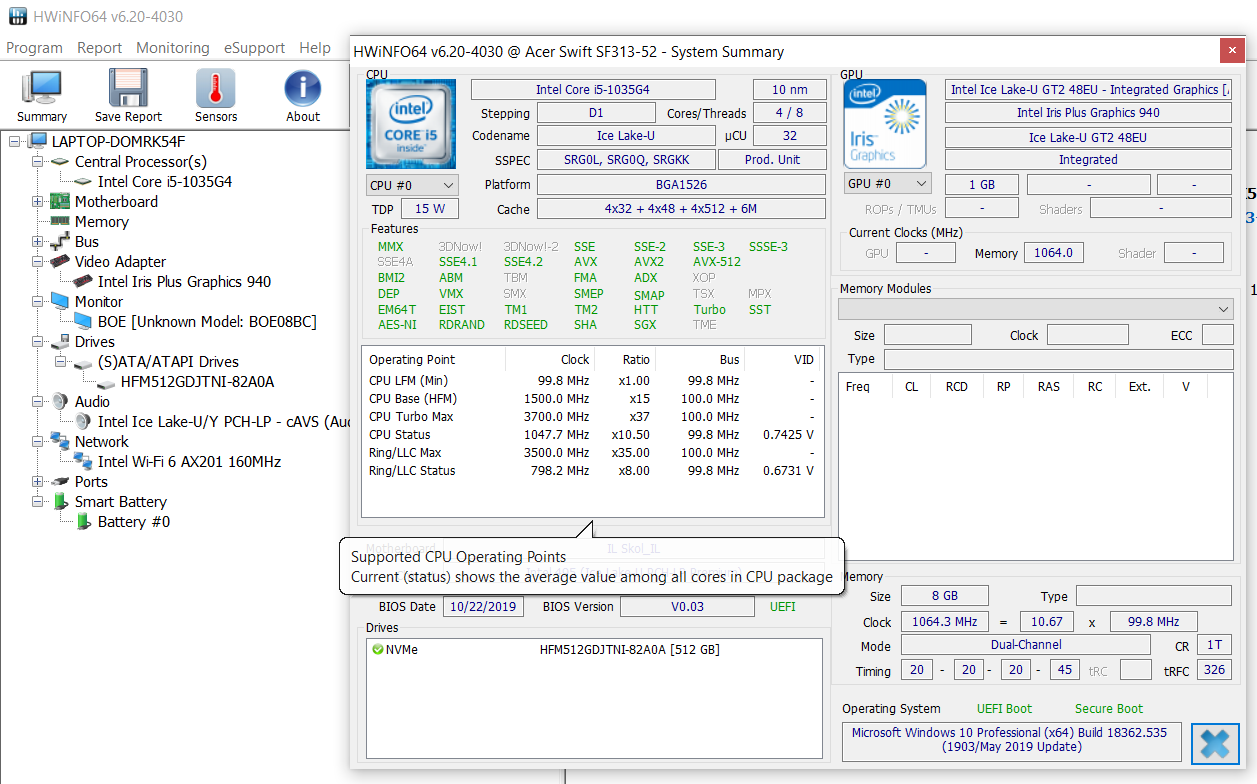The image size is (1257, 784).
Task: Click the Intel Core i5 logo
Action: [411, 125]
